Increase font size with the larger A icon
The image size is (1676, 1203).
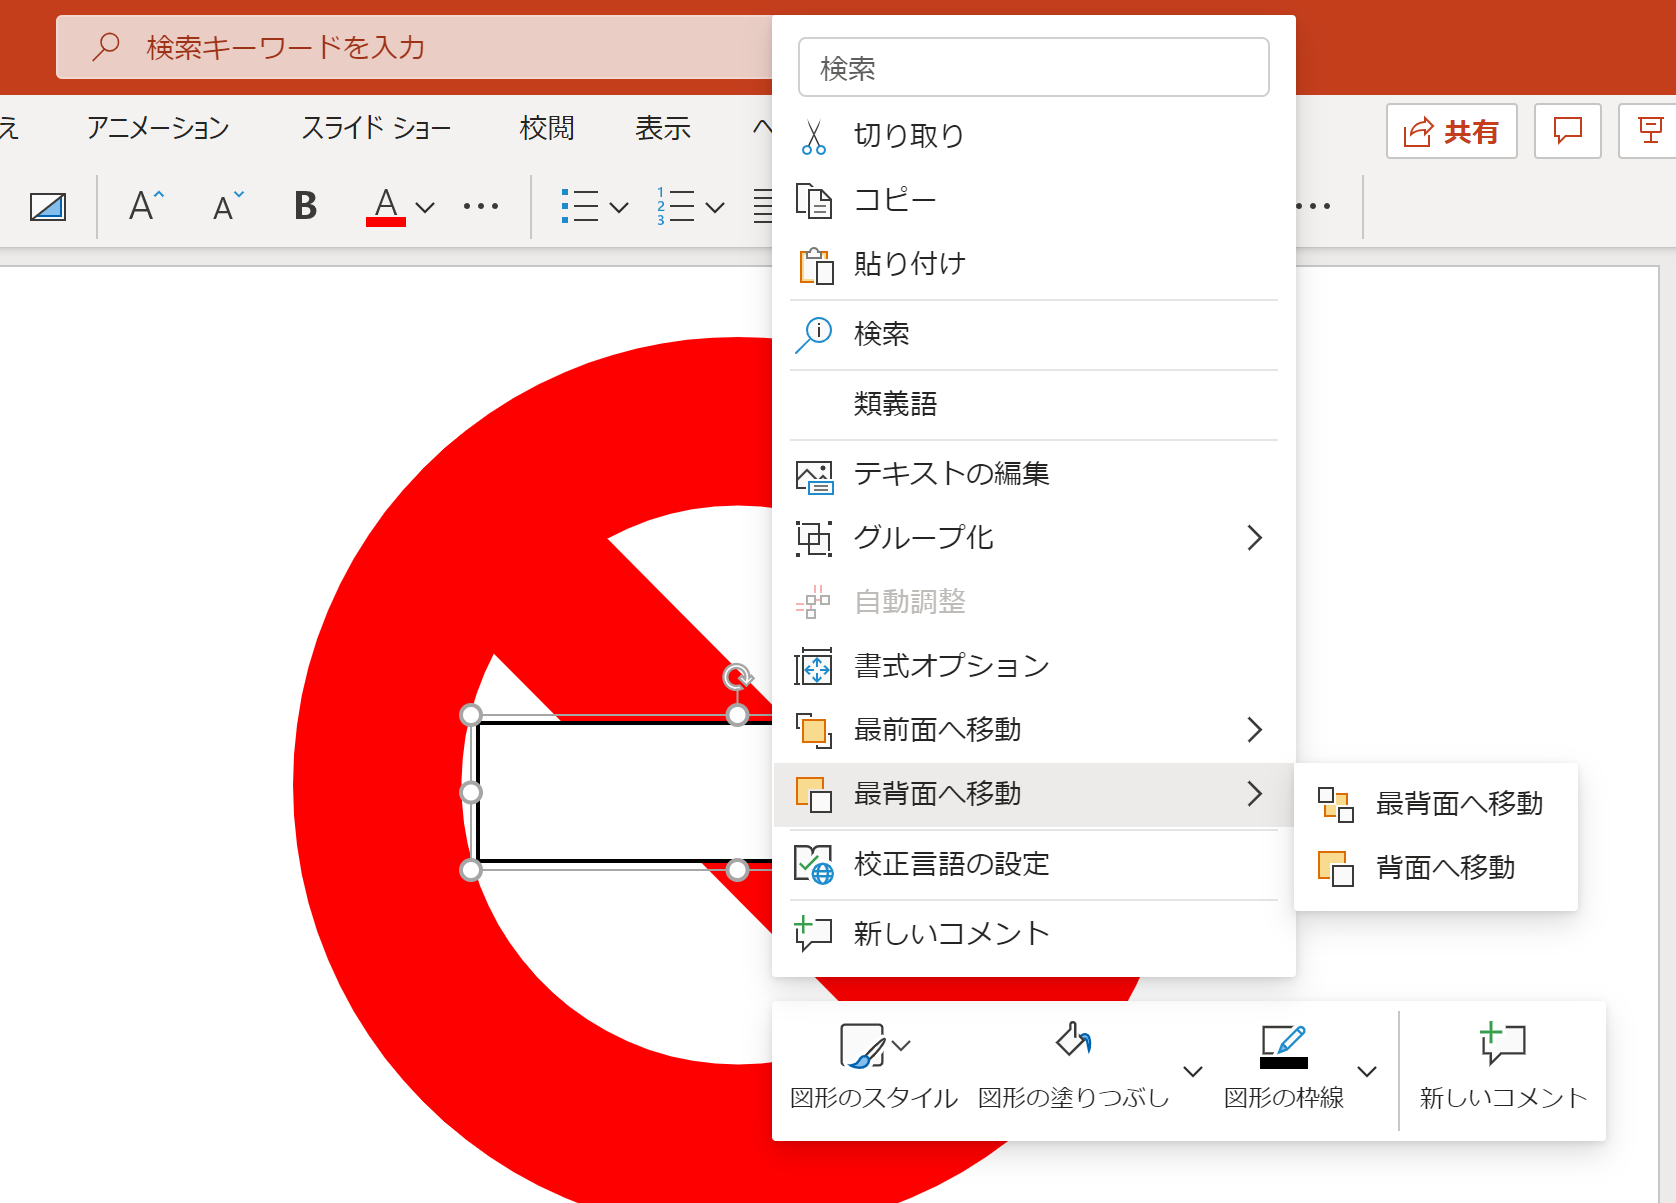point(146,206)
